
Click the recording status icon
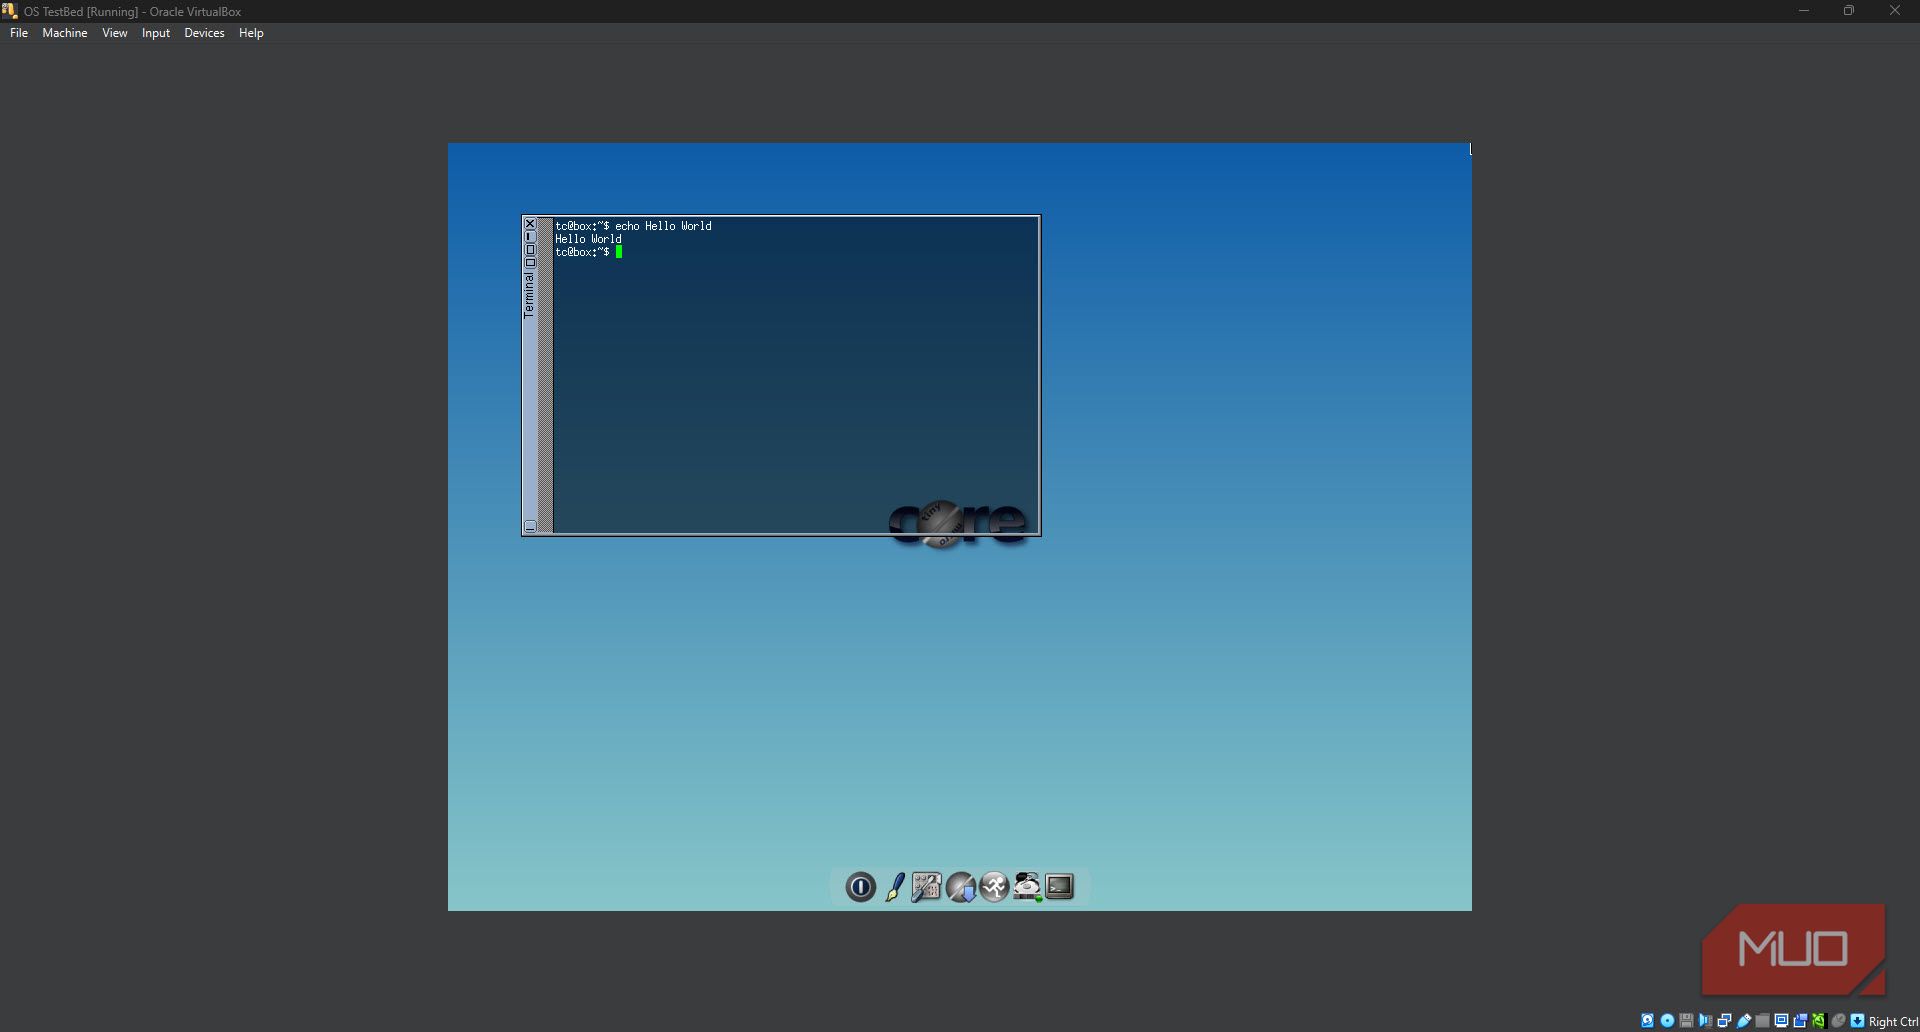[1800, 1021]
